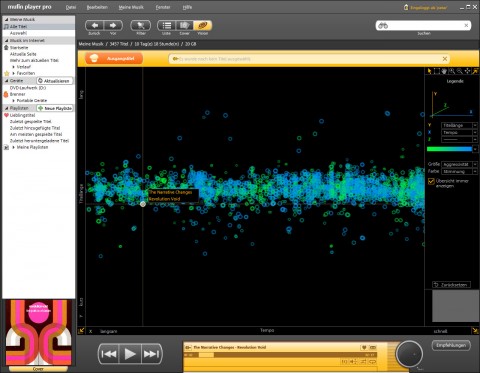Skip to the previous track
The image size is (480, 373).
(109, 354)
